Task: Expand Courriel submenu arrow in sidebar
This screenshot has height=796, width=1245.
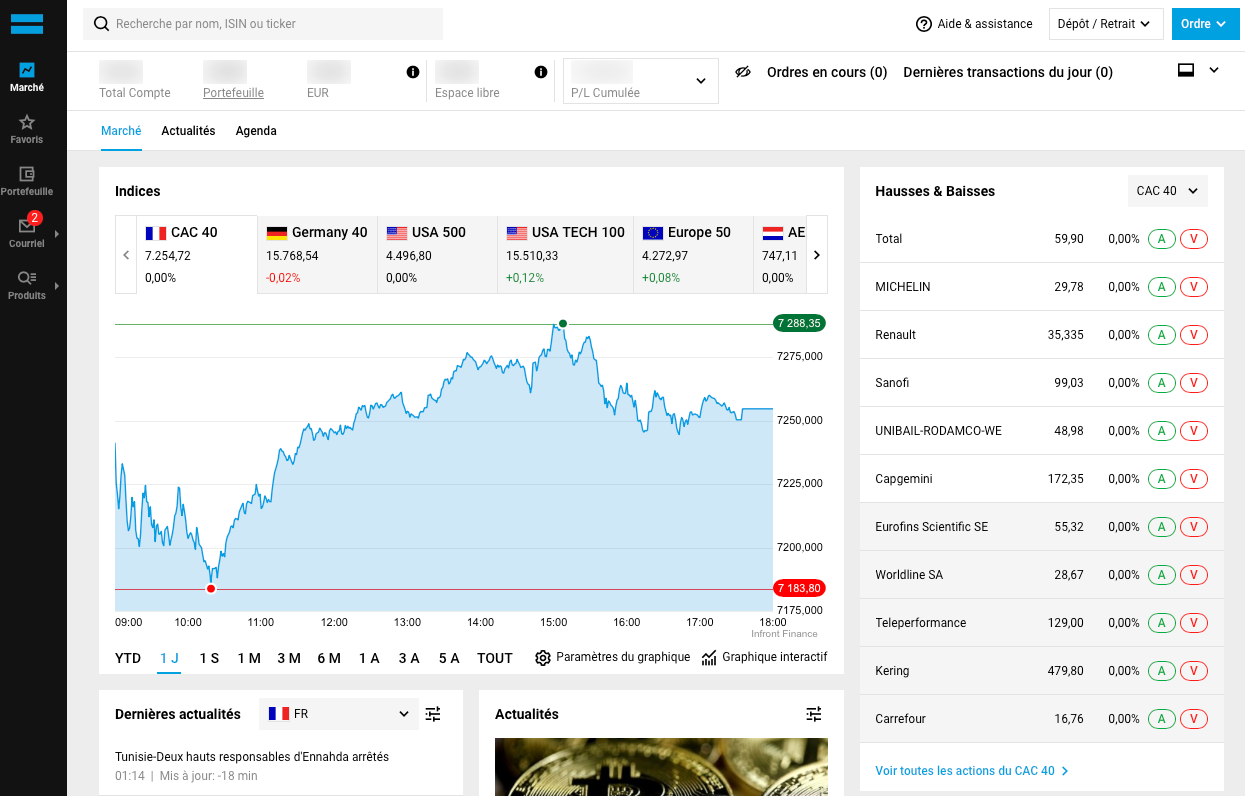Action: coord(57,234)
